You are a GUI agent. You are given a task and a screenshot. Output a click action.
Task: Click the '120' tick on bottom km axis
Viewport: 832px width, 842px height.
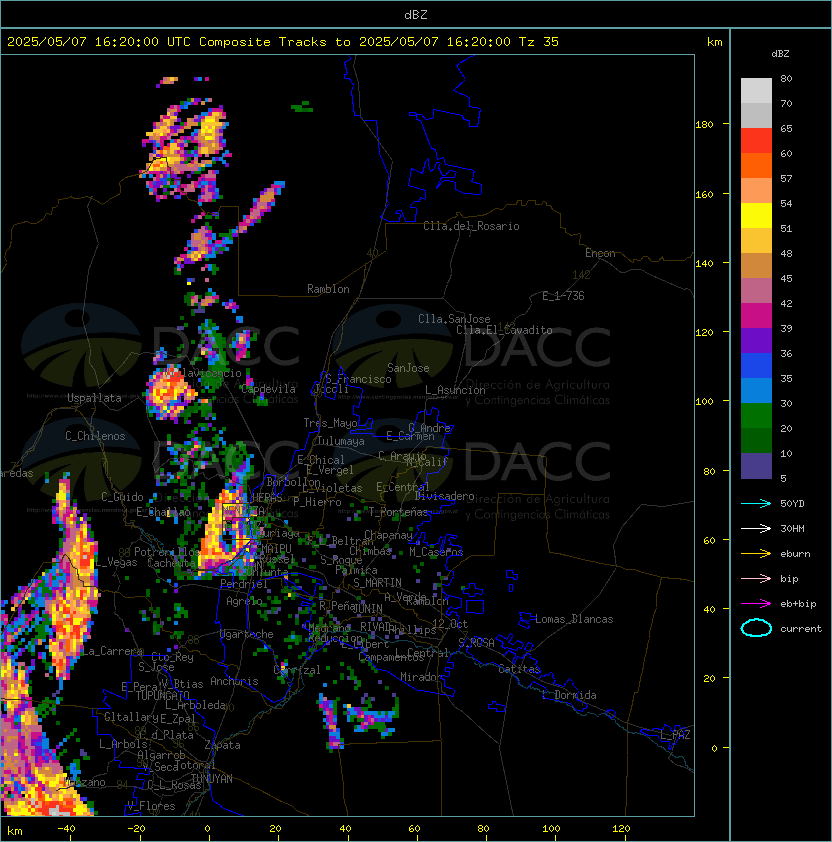point(620,829)
